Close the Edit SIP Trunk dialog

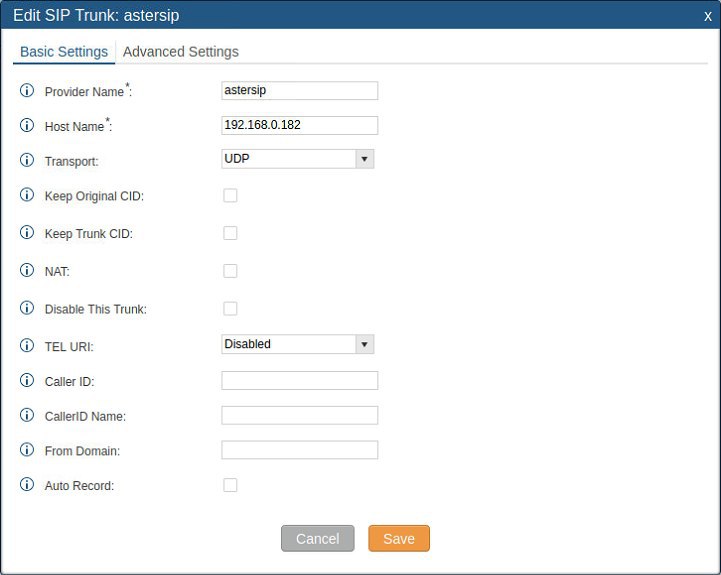708,16
